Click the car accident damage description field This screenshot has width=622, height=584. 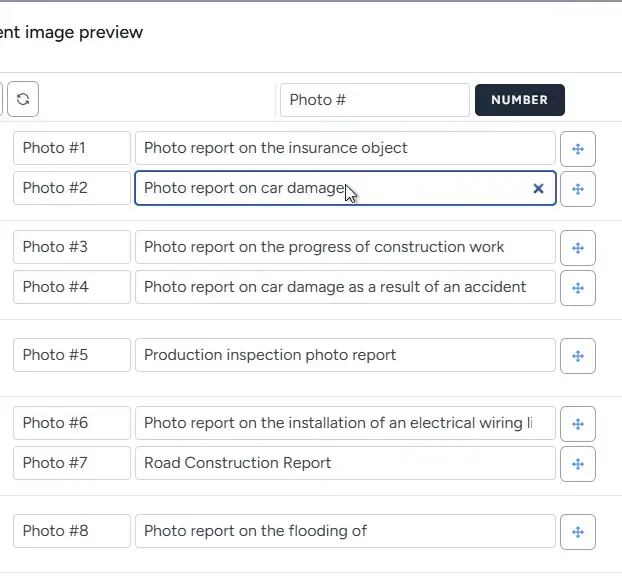[345, 287]
